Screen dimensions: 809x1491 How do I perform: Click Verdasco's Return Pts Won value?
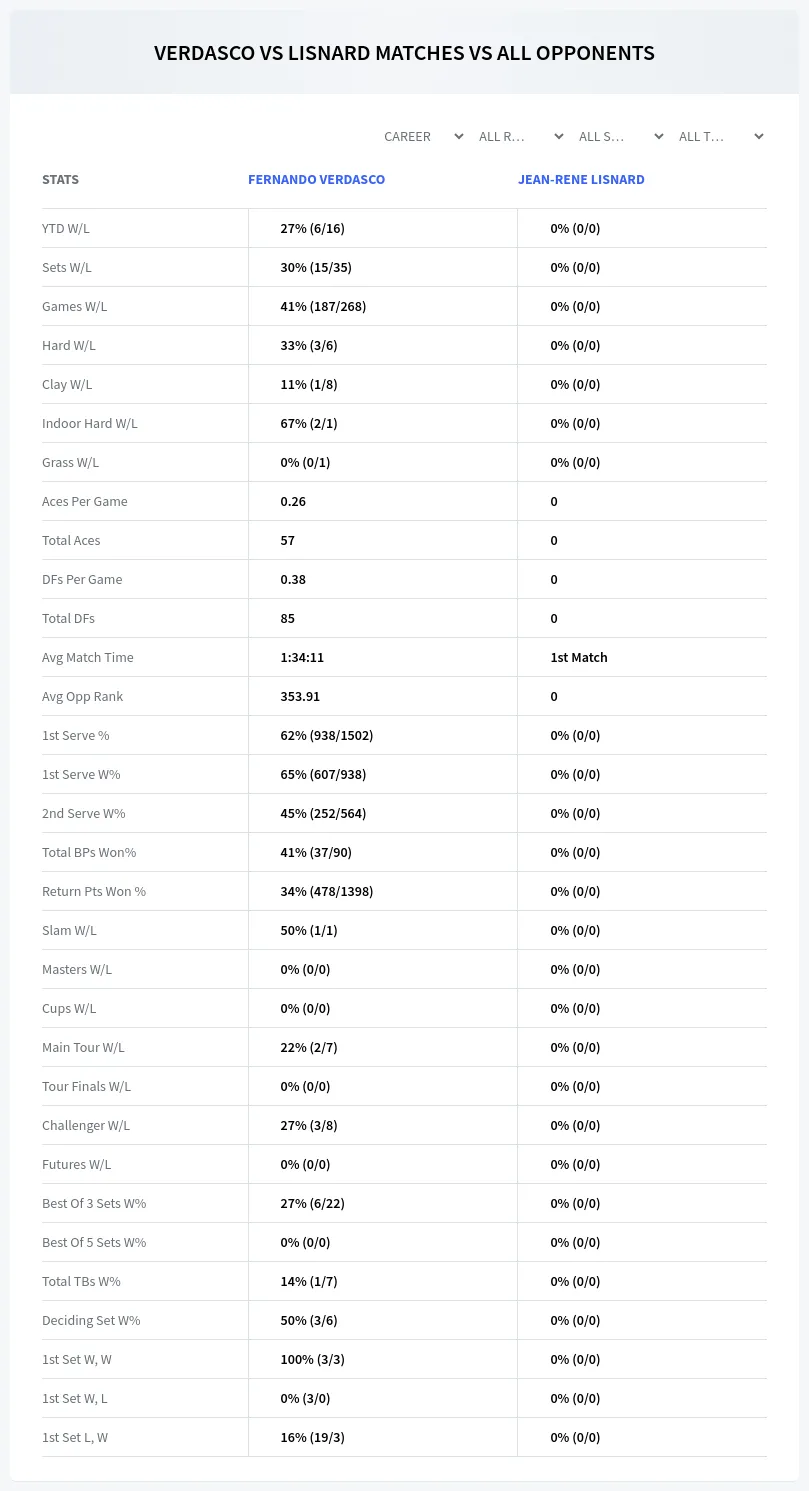click(x=326, y=891)
